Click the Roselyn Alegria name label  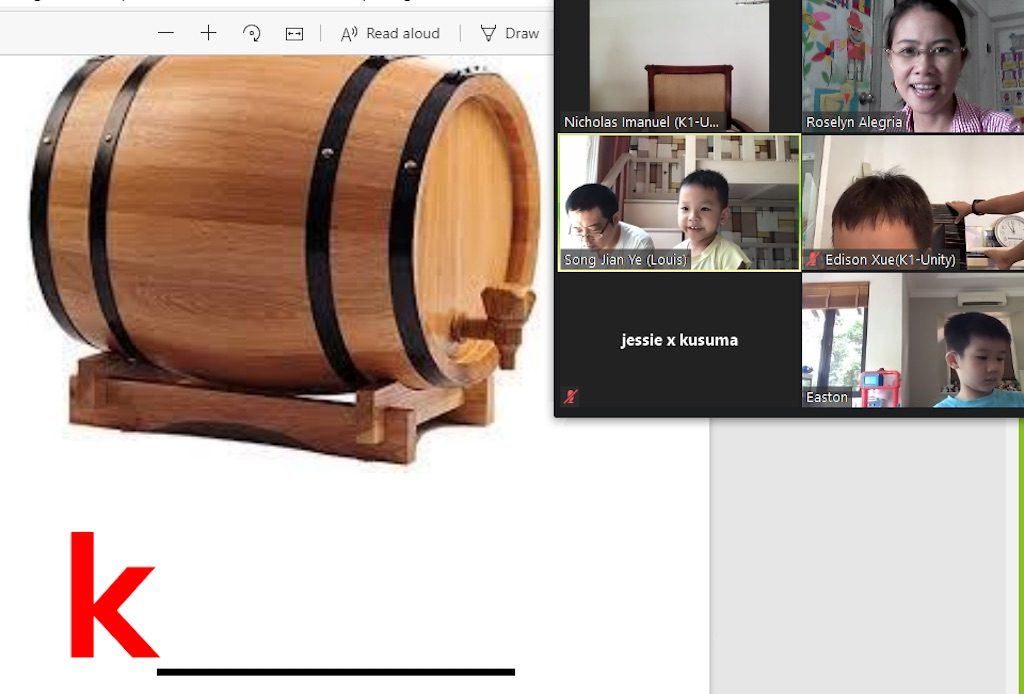pyautogui.click(x=854, y=122)
